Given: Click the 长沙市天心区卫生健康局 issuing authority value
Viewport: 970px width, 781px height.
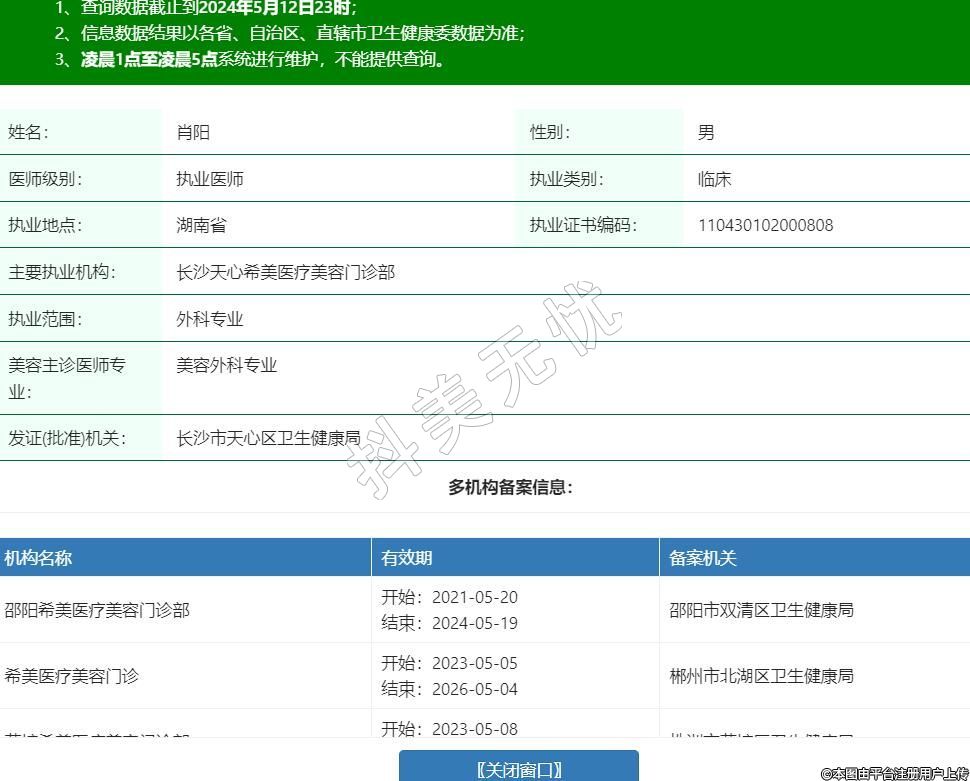Looking at the screenshot, I should click(x=268, y=438).
